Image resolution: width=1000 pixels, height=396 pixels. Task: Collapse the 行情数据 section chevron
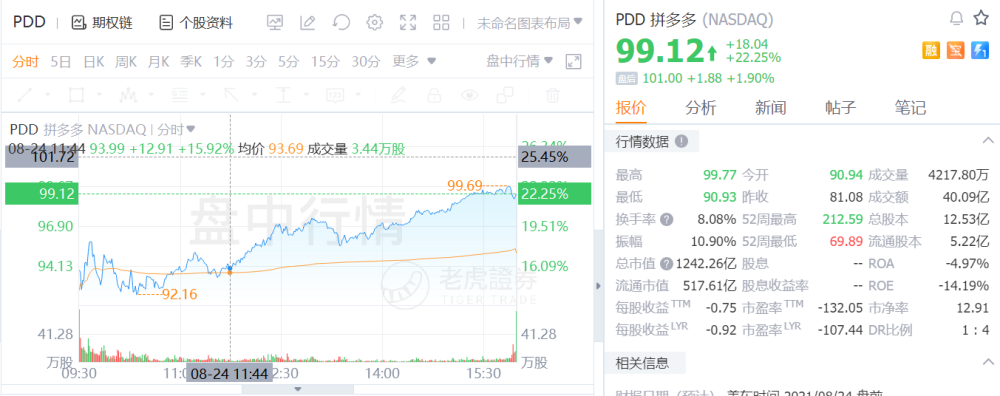coord(988,140)
